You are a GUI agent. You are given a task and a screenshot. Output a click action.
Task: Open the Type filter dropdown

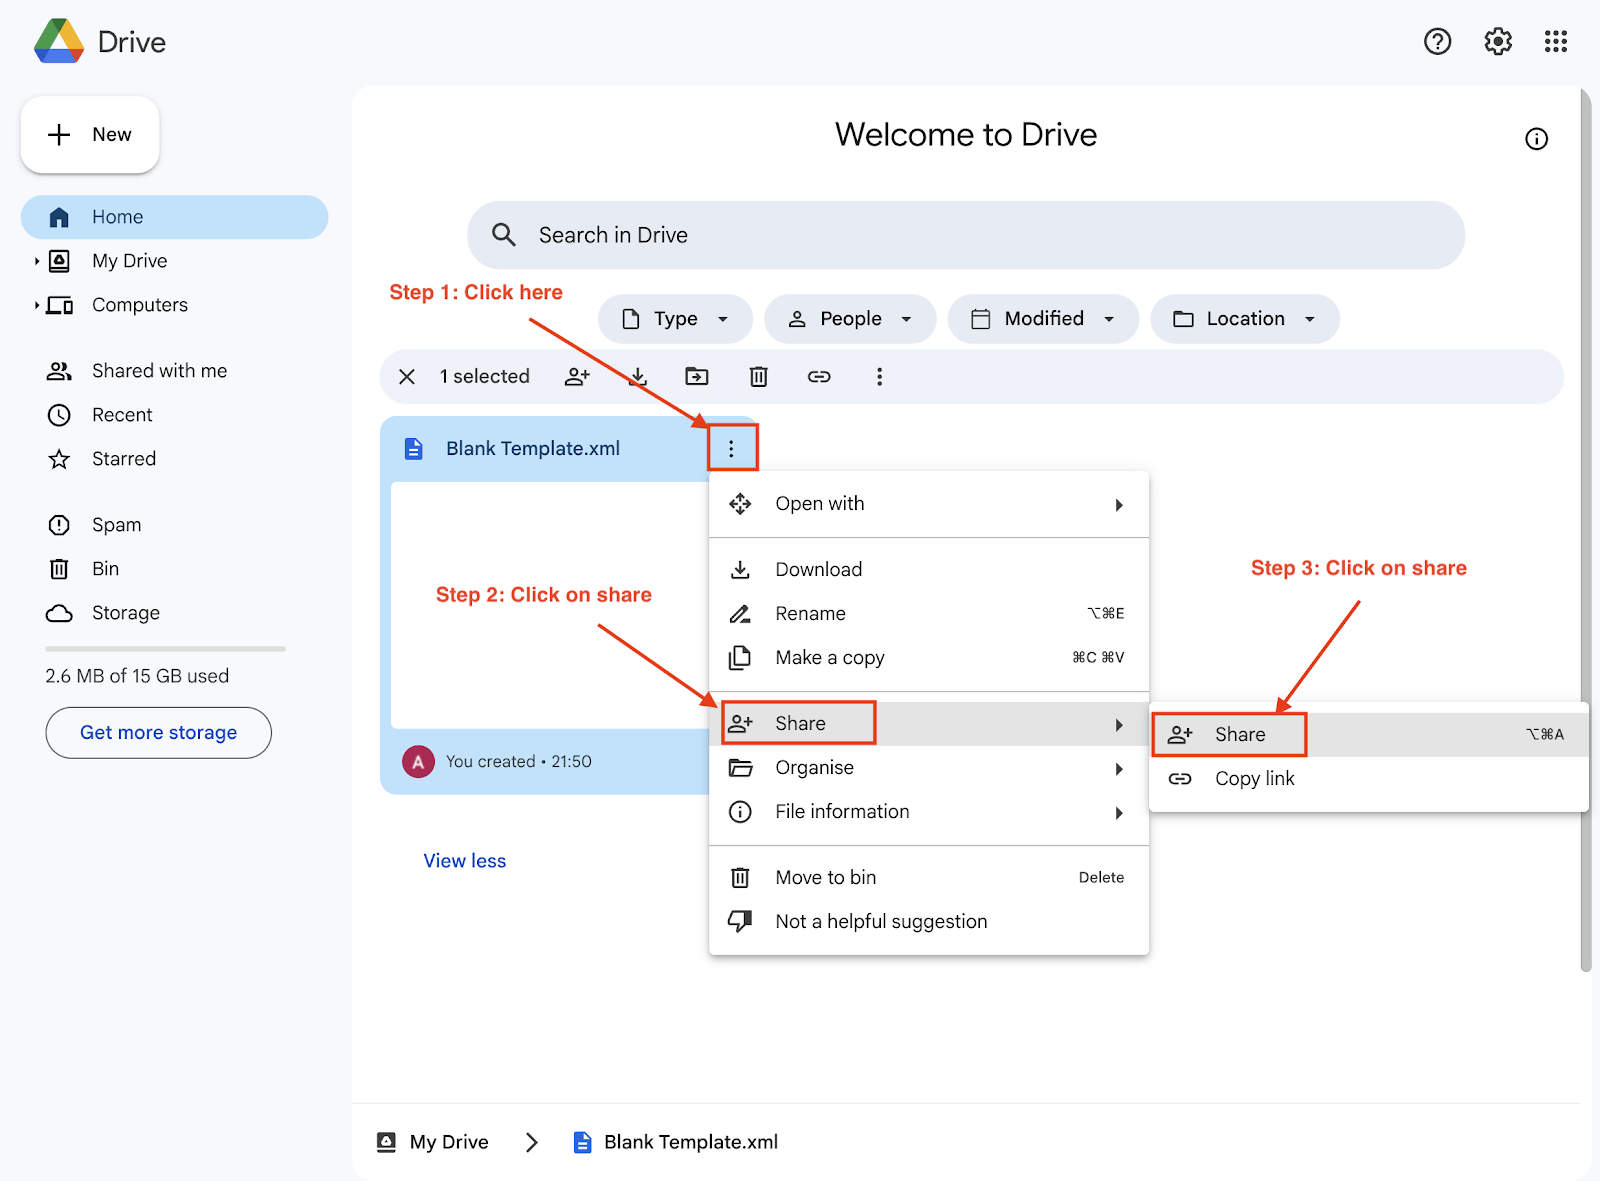(x=675, y=319)
